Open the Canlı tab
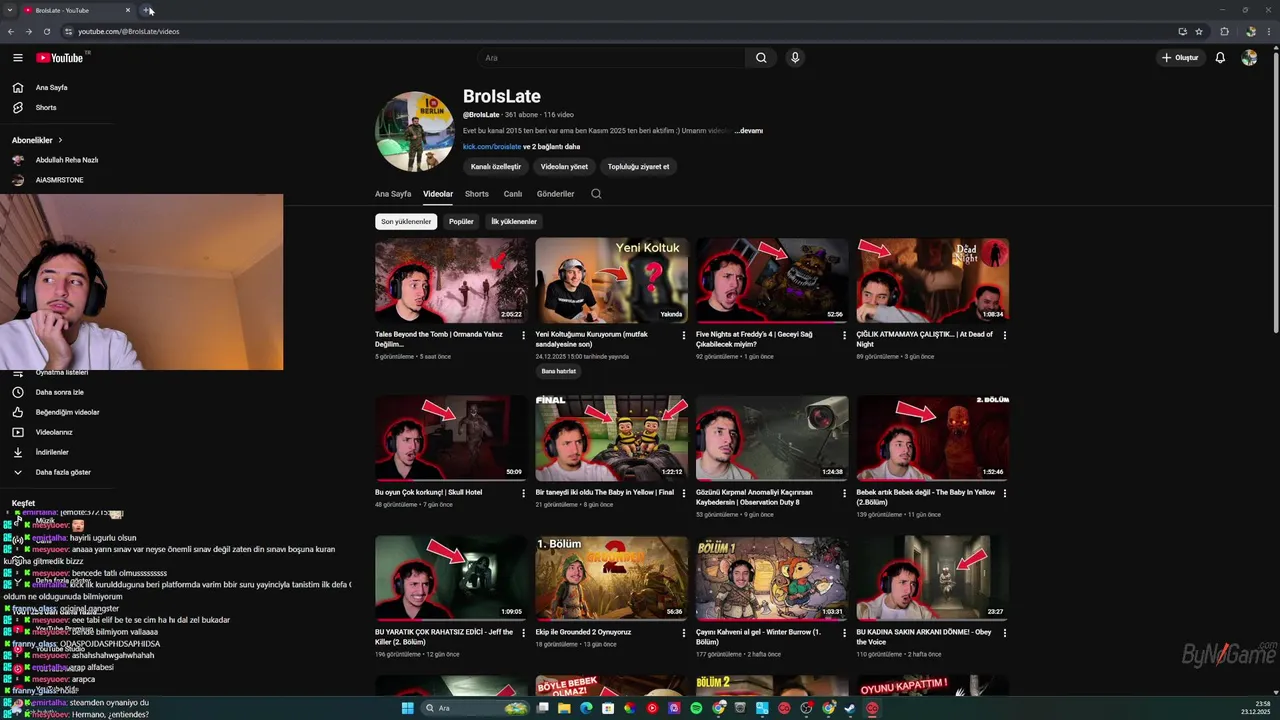The width and height of the screenshot is (1280, 720). coord(513,194)
